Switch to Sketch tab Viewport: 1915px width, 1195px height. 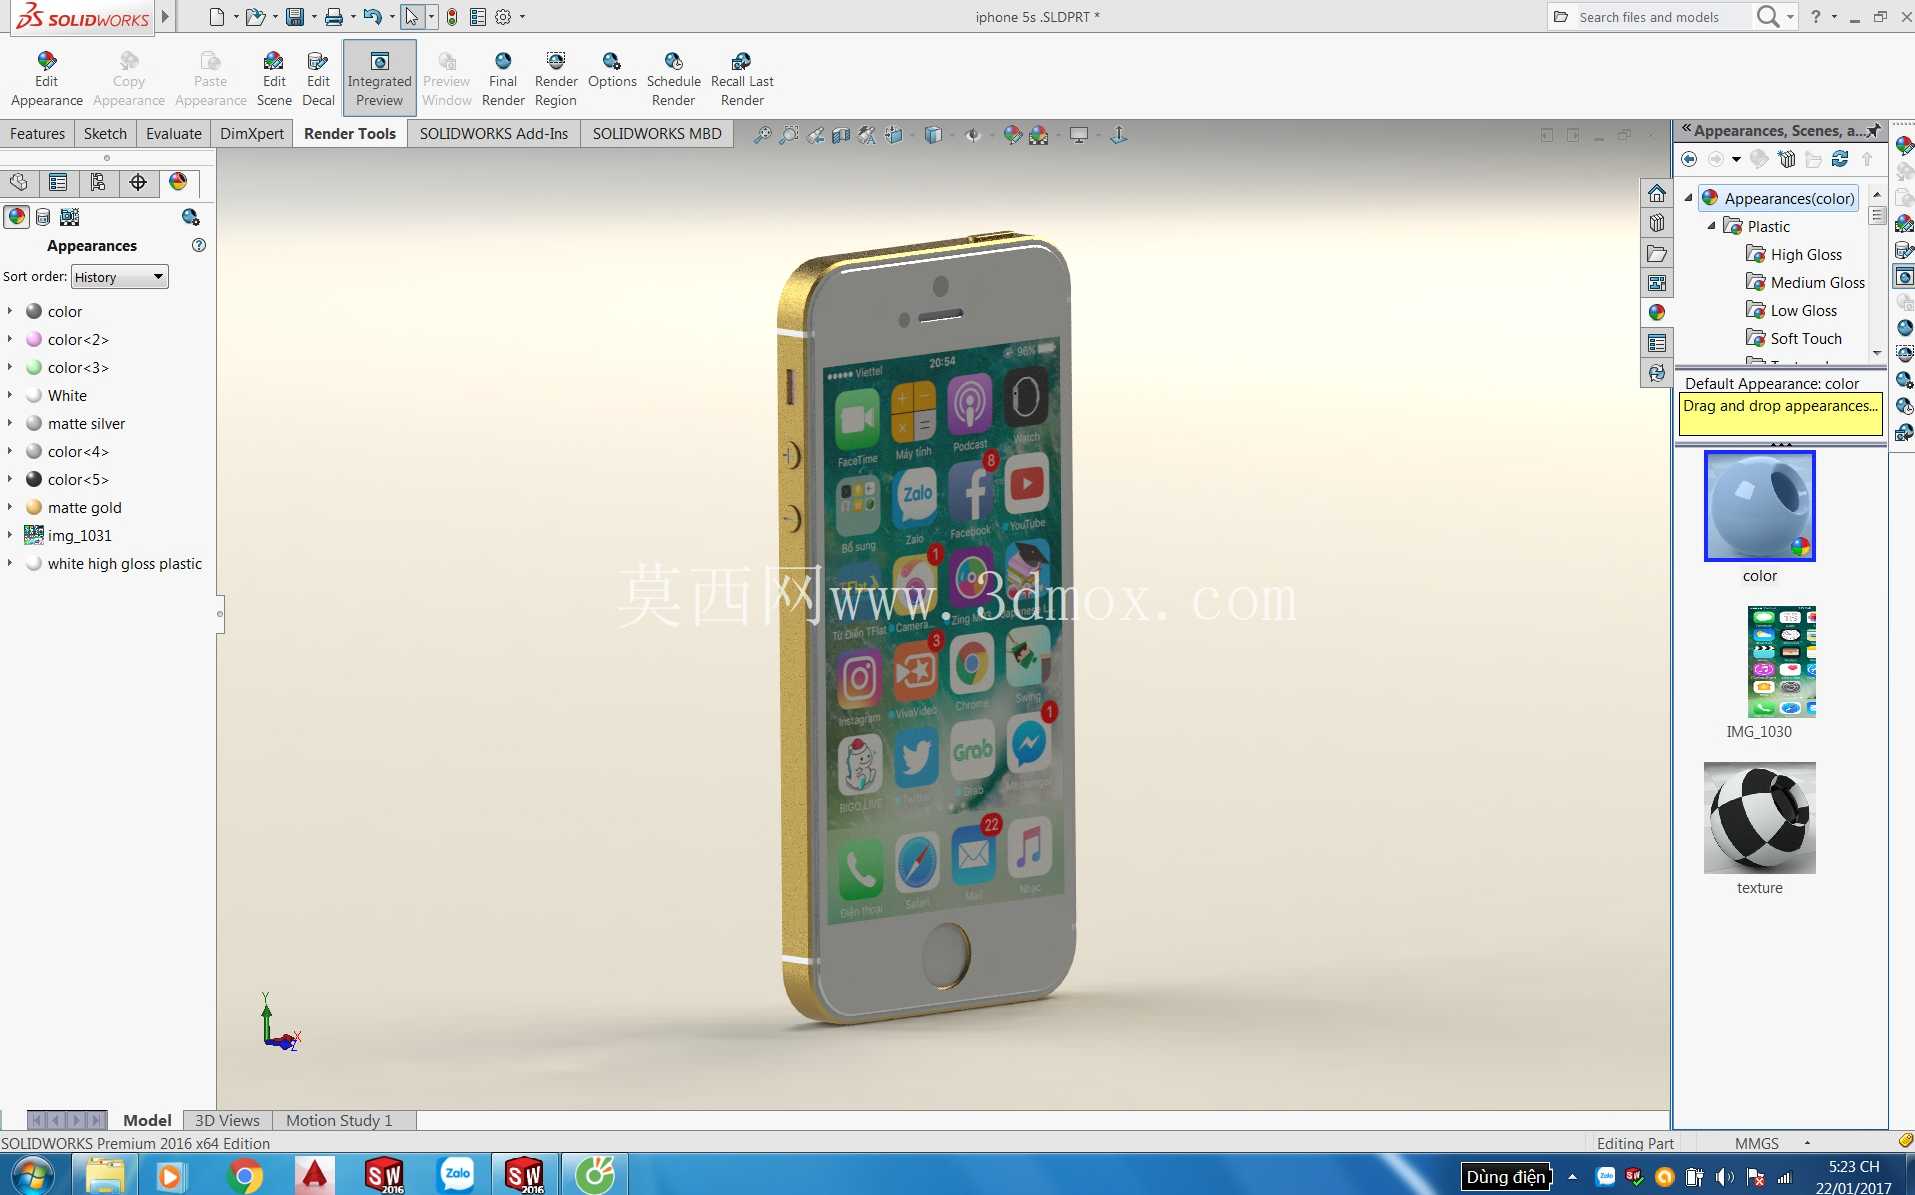[x=105, y=133]
